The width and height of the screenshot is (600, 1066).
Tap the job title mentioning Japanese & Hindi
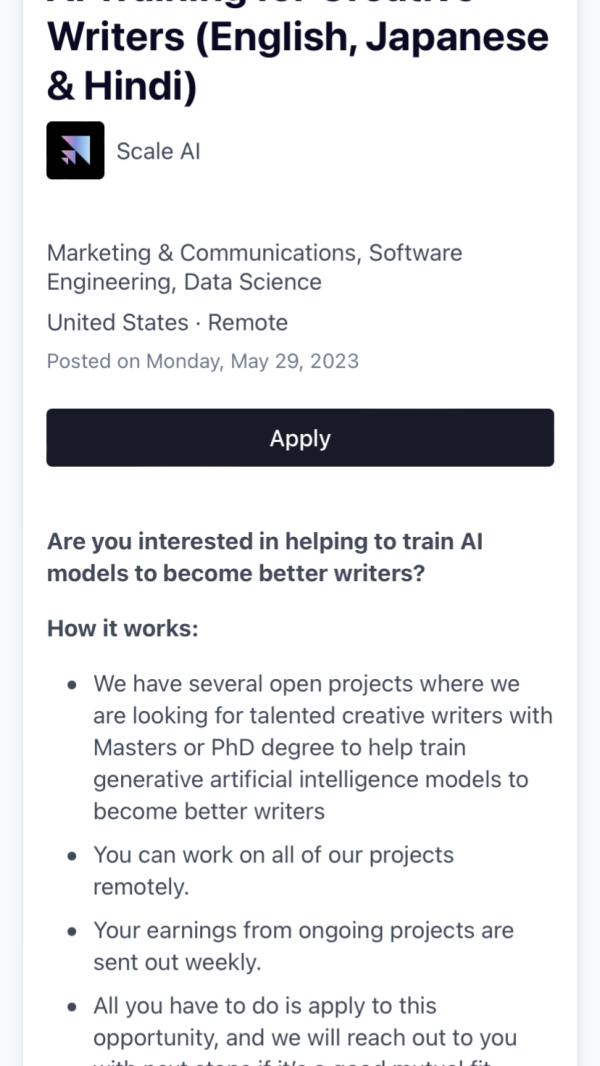tap(297, 60)
